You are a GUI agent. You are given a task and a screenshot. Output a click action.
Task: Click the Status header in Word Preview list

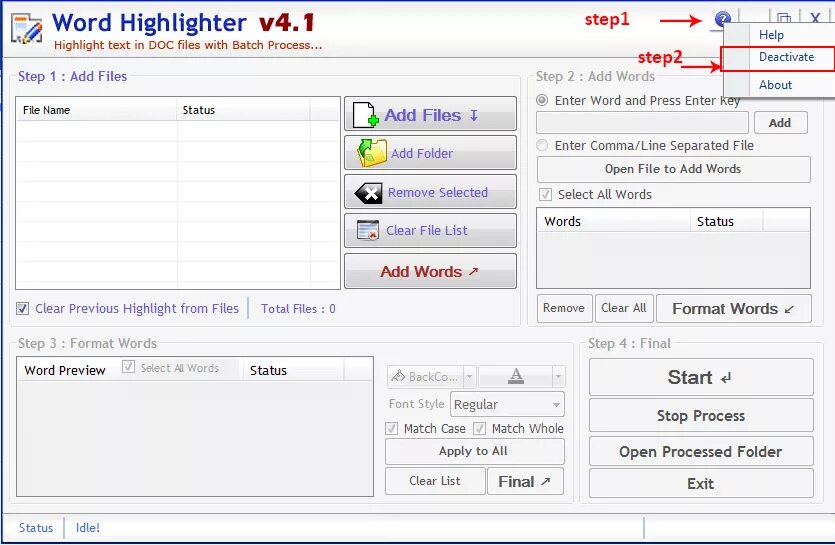(x=293, y=370)
